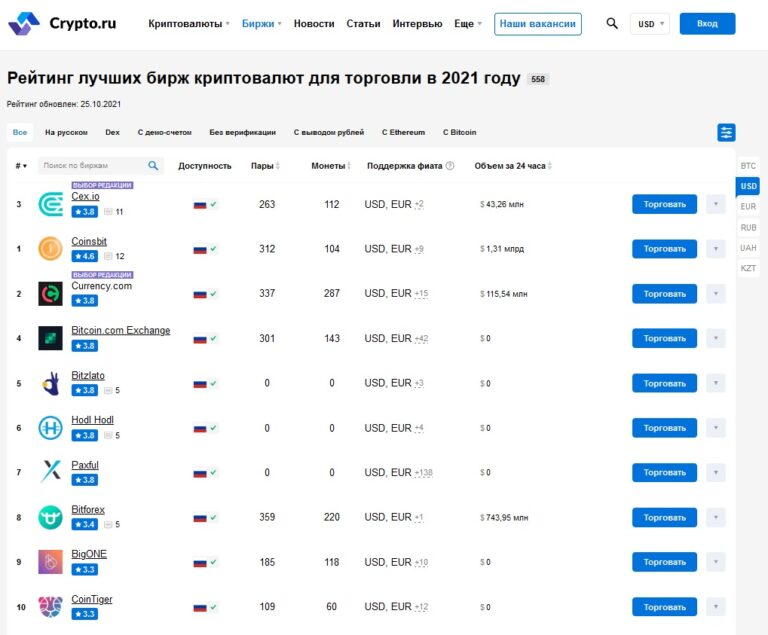Image resolution: width=768 pixels, height=635 pixels.
Task: Switch volume currency to KZT
Action: pyautogui.click(x=748, y=269)
